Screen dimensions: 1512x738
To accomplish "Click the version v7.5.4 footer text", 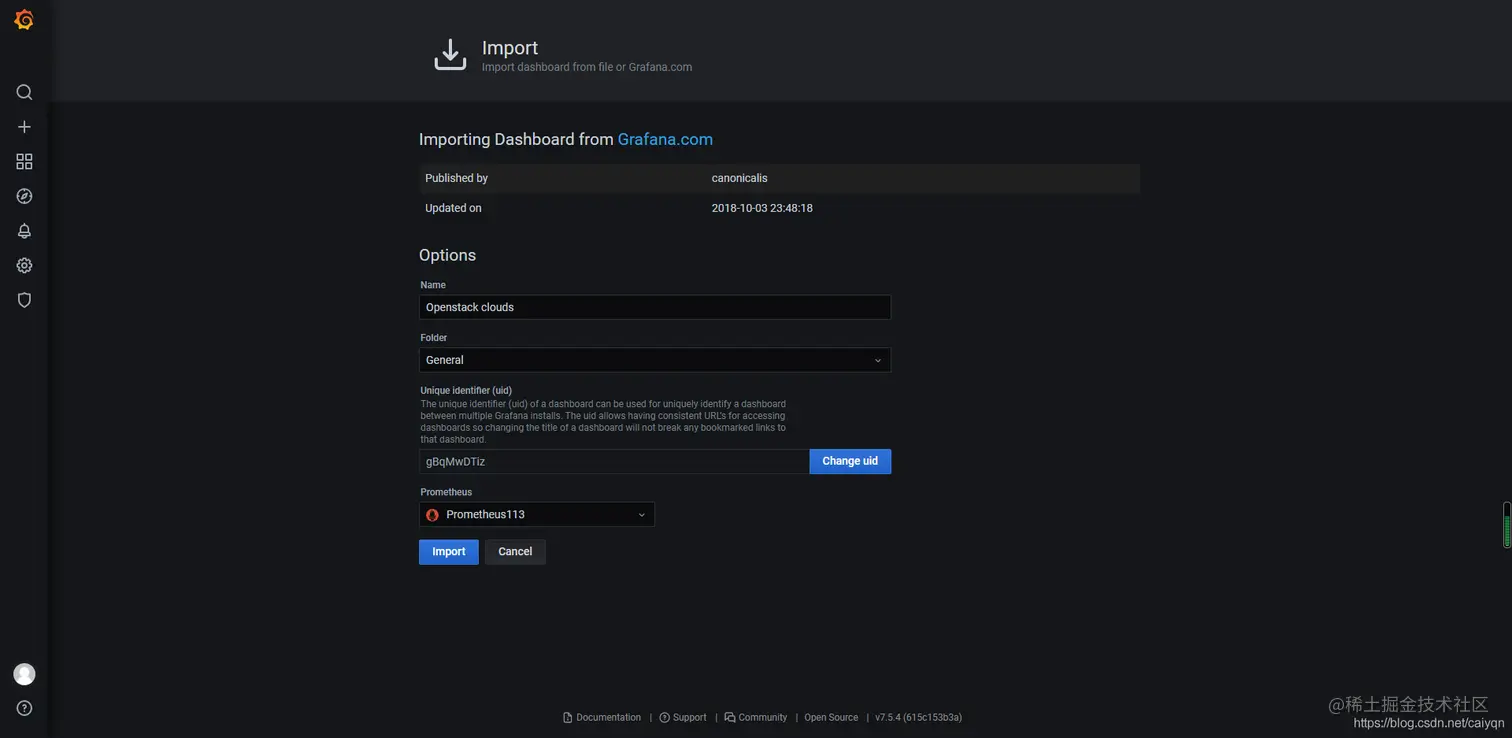I will [919, 717].
